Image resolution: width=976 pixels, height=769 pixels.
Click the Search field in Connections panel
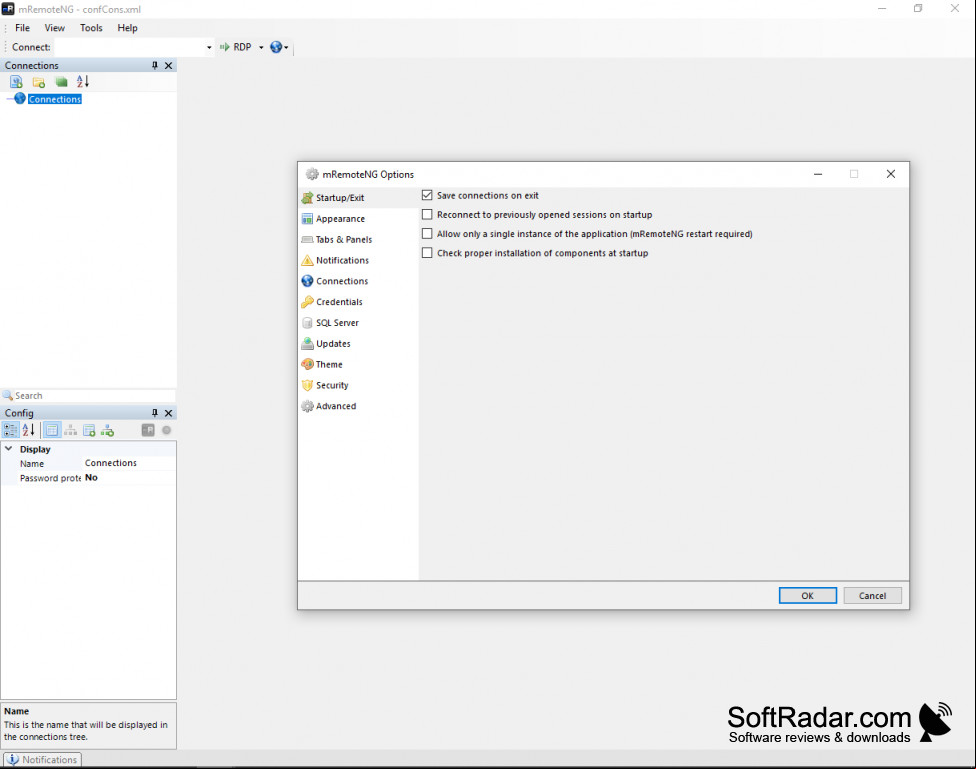point(88,395)
